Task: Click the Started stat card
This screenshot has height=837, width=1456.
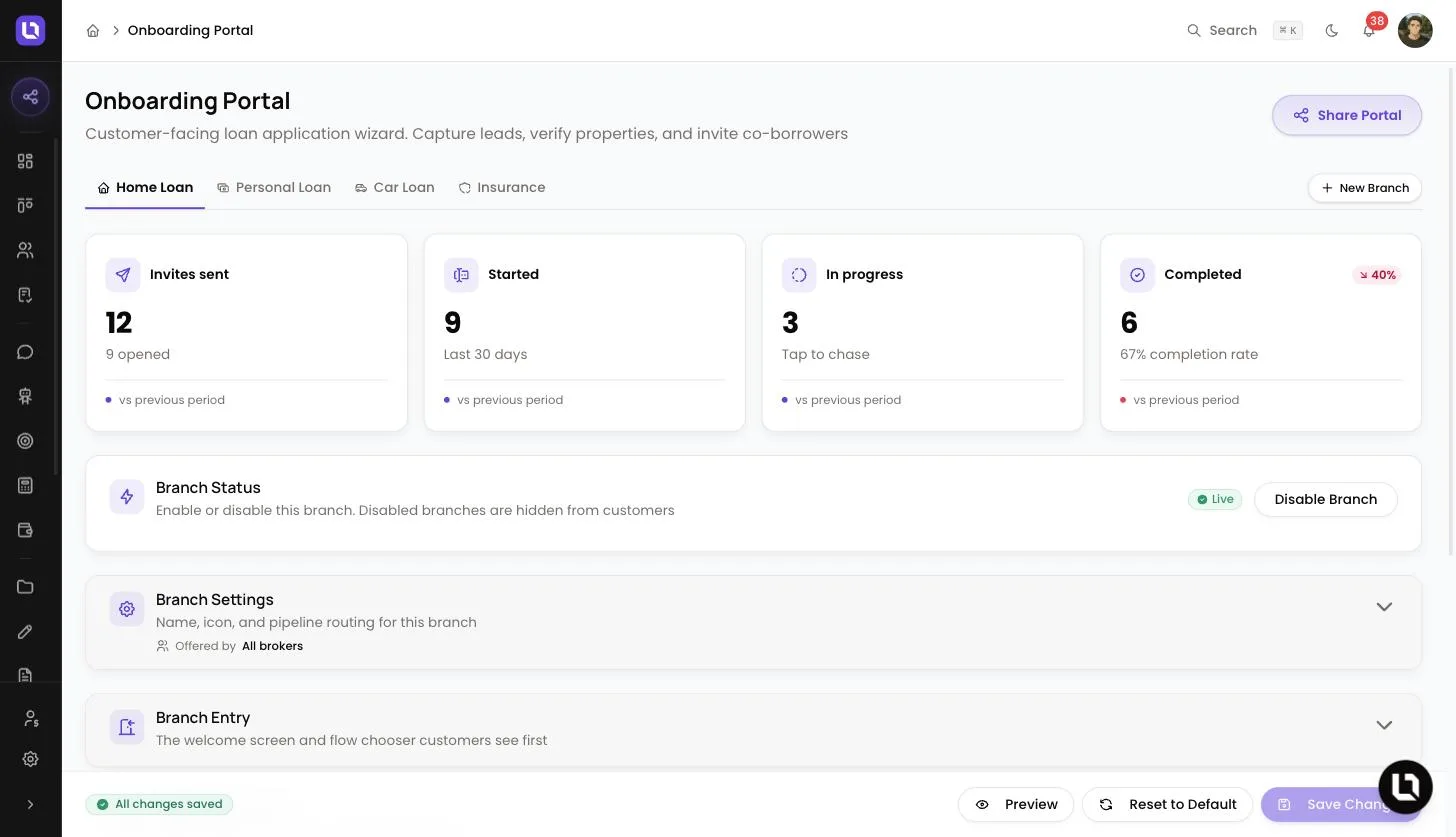Action: [x=585, y=333]
